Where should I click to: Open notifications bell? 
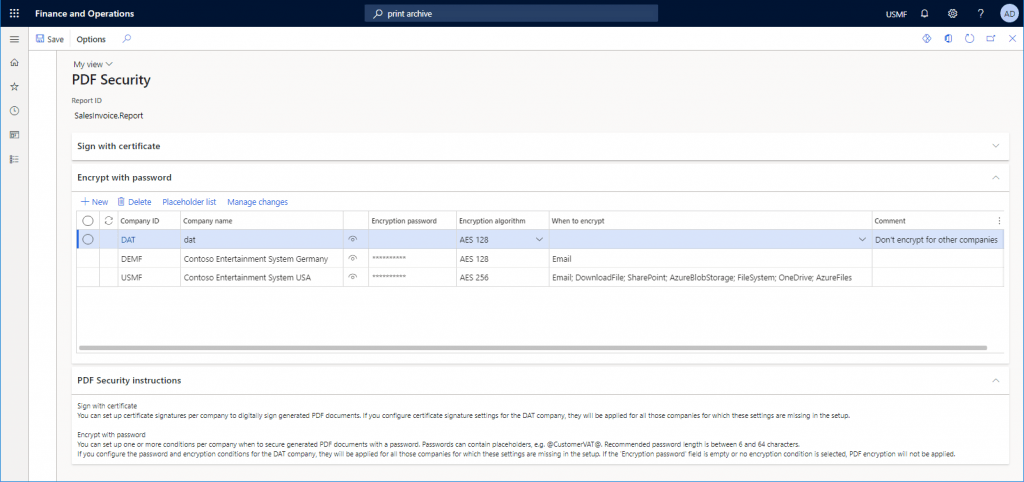pos(924,13)
